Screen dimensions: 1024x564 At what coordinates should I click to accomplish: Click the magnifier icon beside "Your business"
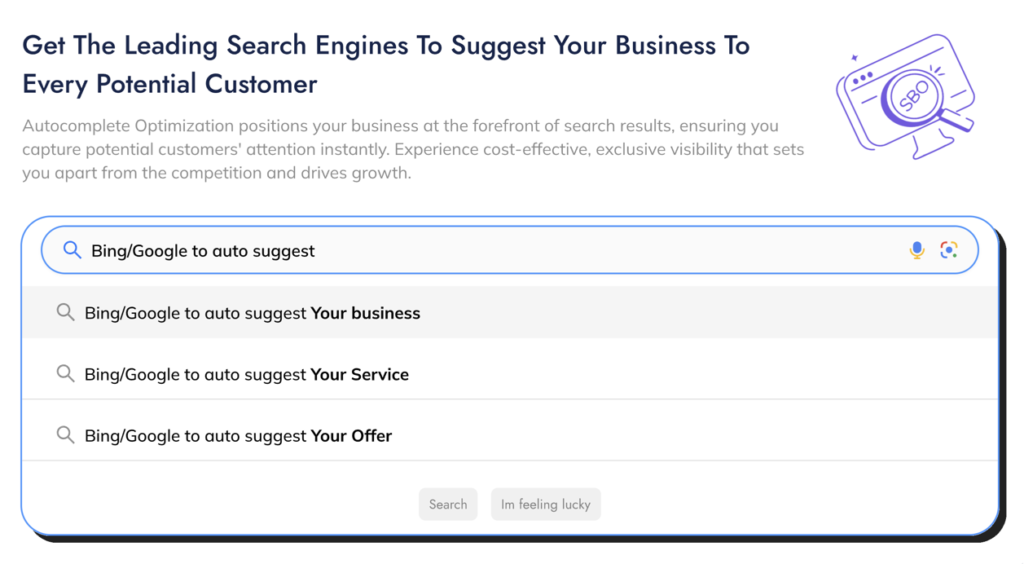[65, 313]
